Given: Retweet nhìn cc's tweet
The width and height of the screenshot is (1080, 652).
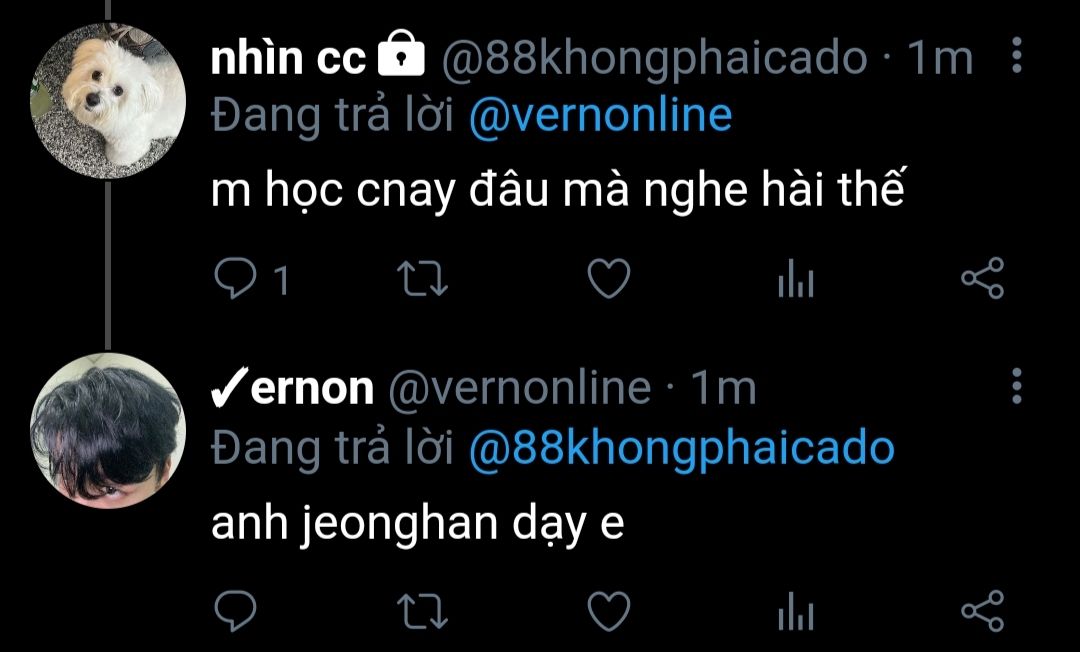Looking at the screenshot, I should coord(423,278).
